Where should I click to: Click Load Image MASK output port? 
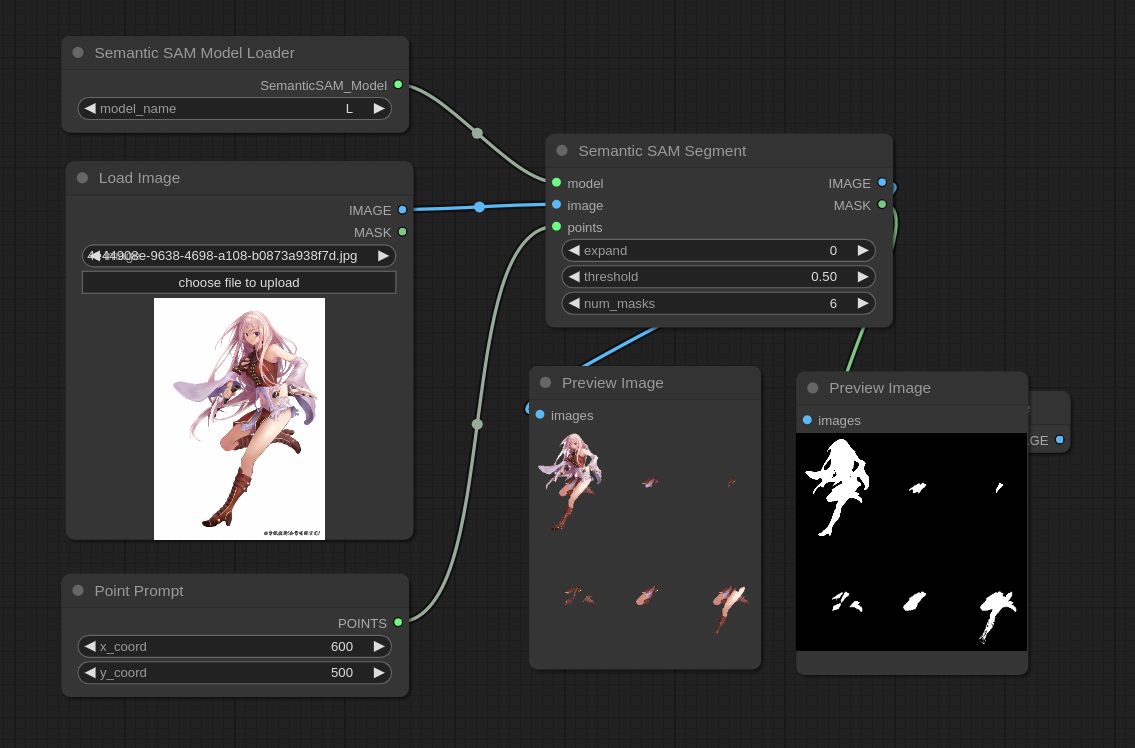[x=402, y=232]
